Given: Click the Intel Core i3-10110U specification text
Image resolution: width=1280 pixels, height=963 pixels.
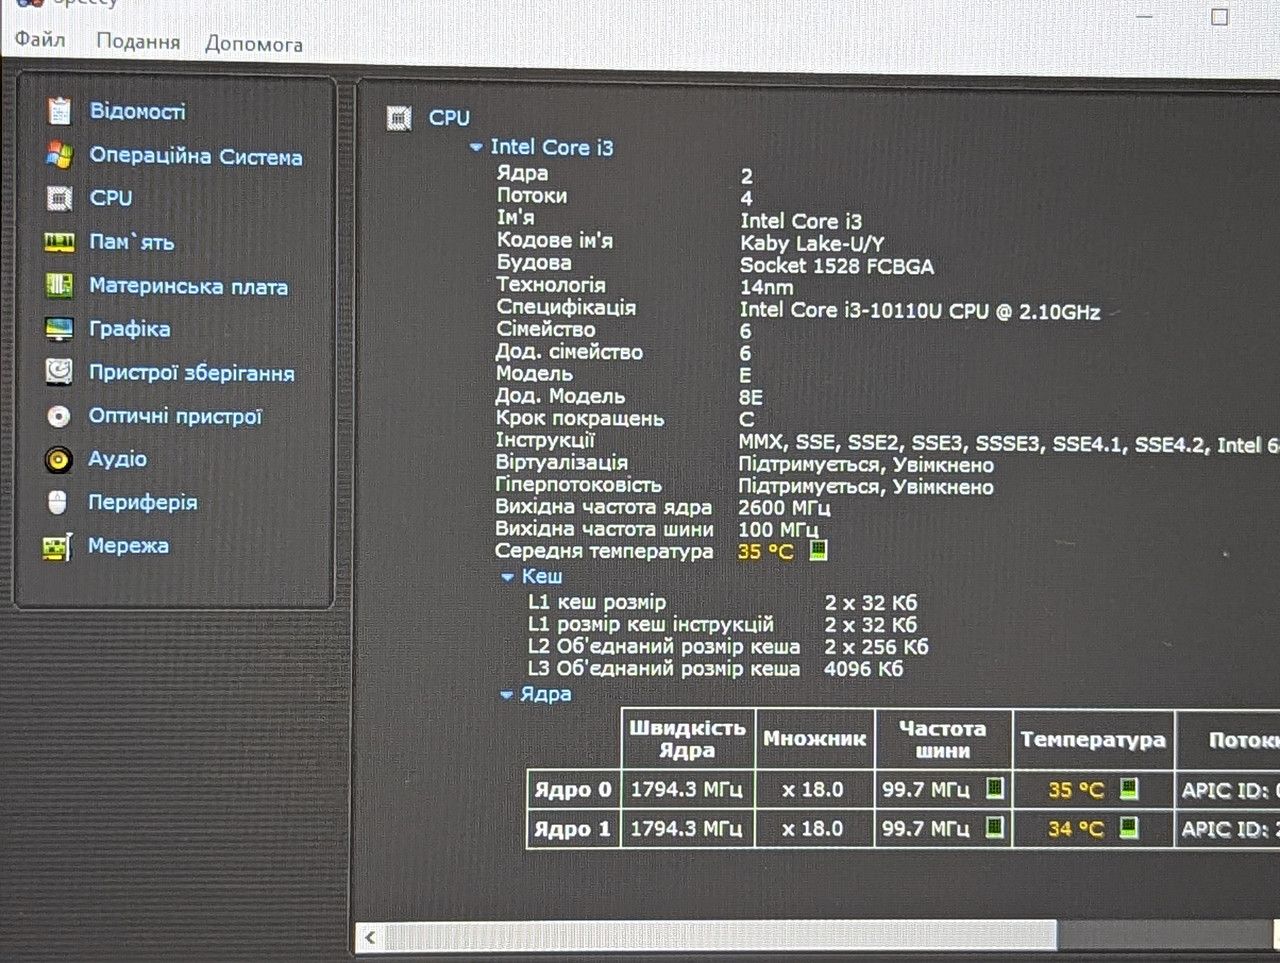Looking at the screenshot, I should point(920,311).
